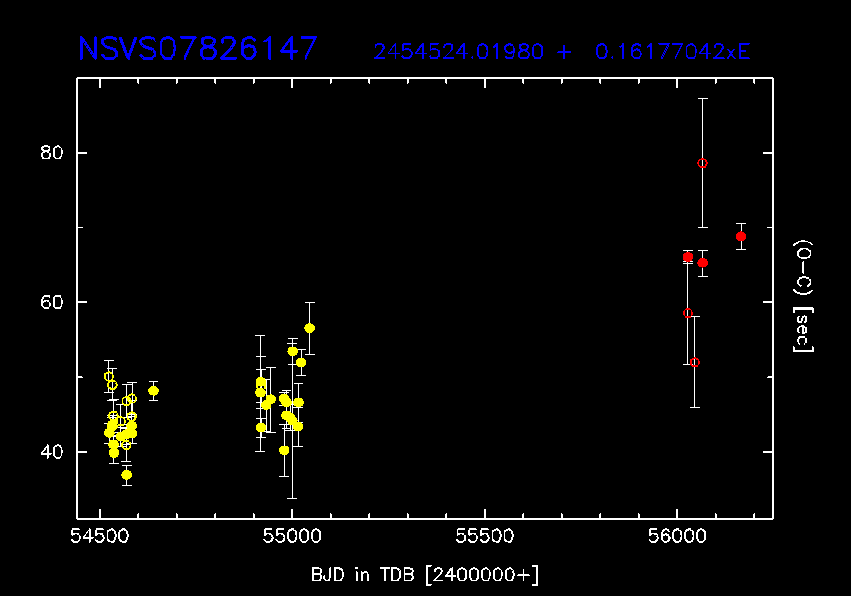The height and width of the screenshot is (596, 851).
Task: Click the x-axis label BJD in TDB
Action: [x=425, y=575]
